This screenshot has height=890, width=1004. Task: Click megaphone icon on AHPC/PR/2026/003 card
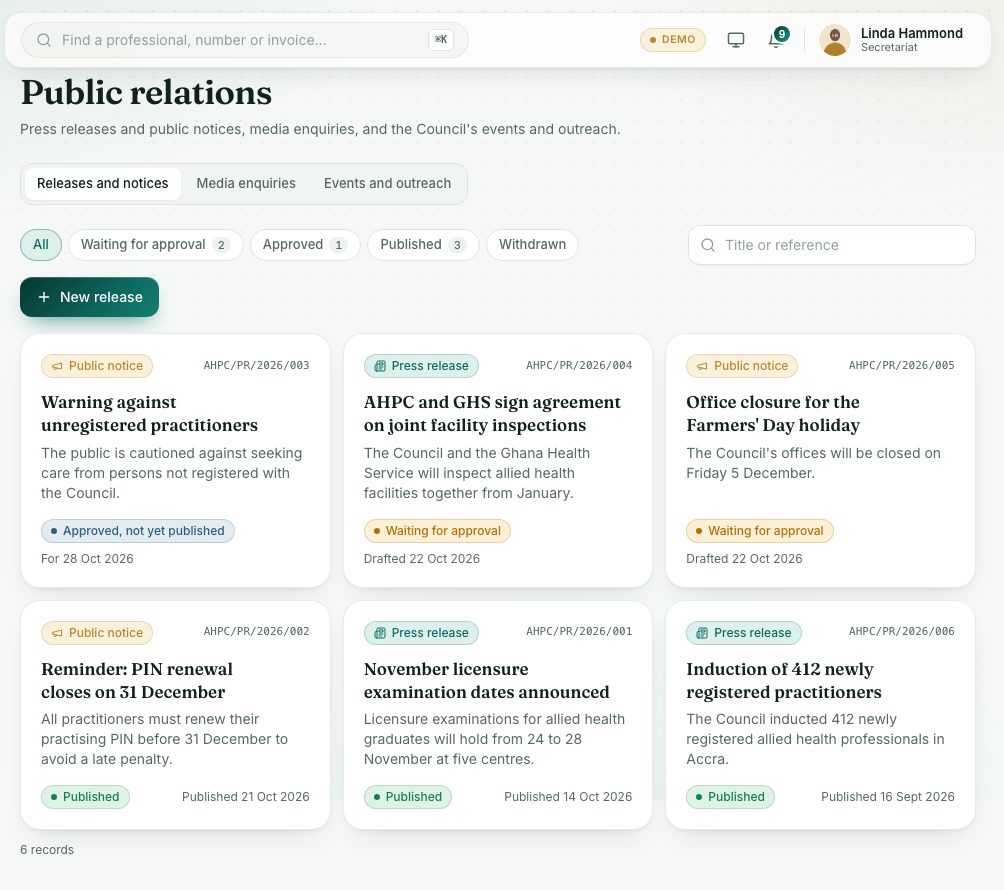click(x=57, y=366)
